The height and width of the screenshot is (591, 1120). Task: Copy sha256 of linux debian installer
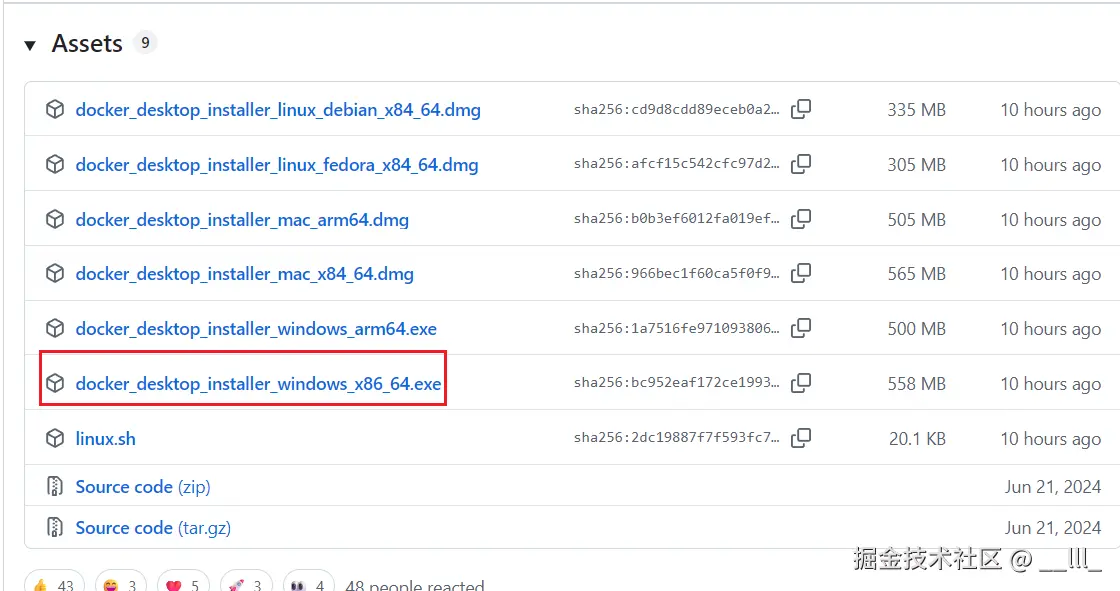click(801, 109)
